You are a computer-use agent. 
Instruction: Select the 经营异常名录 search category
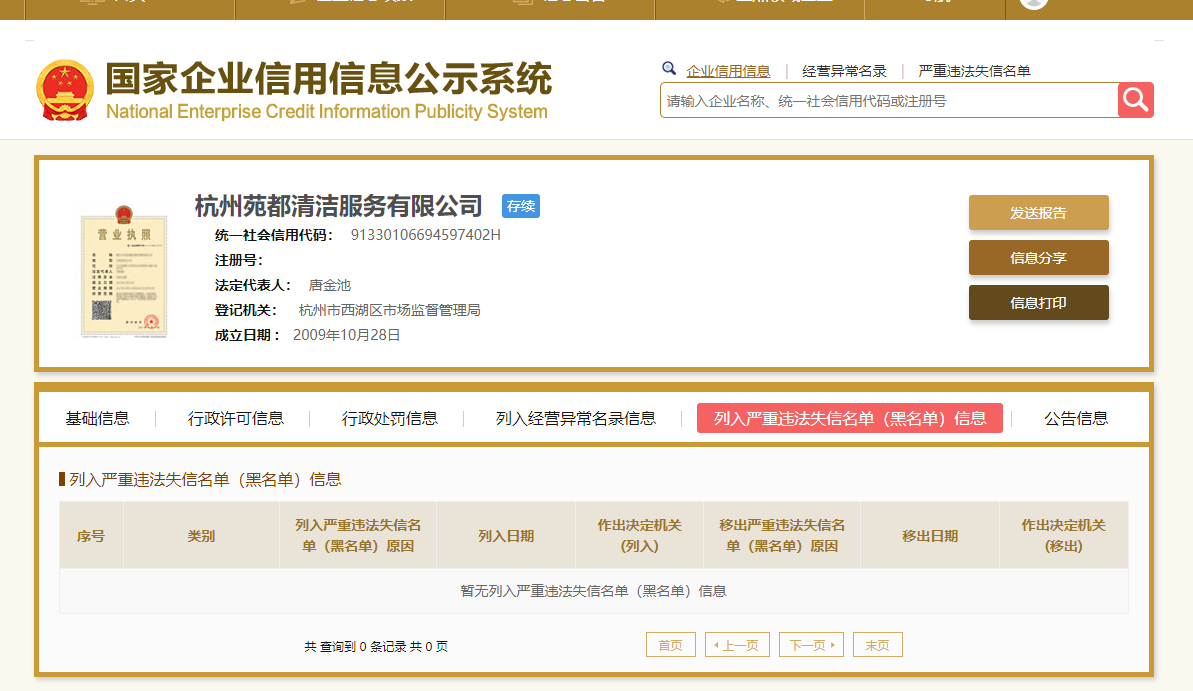click(x=844, y=71)
